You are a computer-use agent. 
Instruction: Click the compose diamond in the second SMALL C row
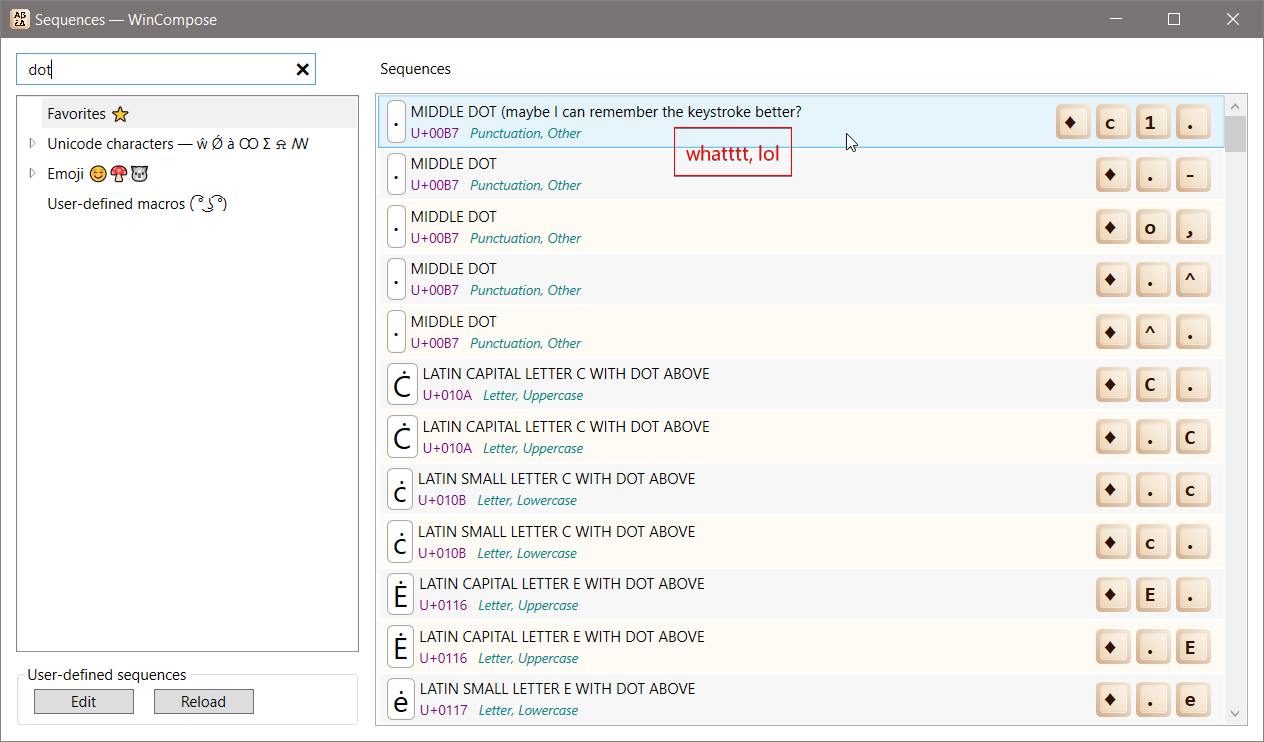(1111, 542)
